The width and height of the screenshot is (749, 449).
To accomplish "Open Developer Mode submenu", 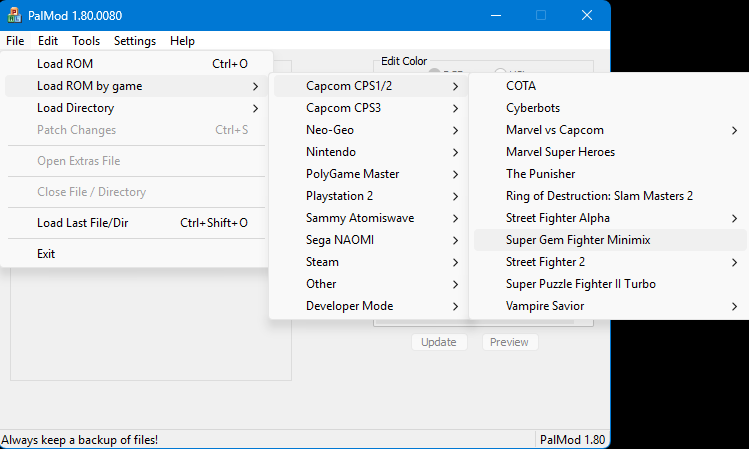I will click(349, 306).
